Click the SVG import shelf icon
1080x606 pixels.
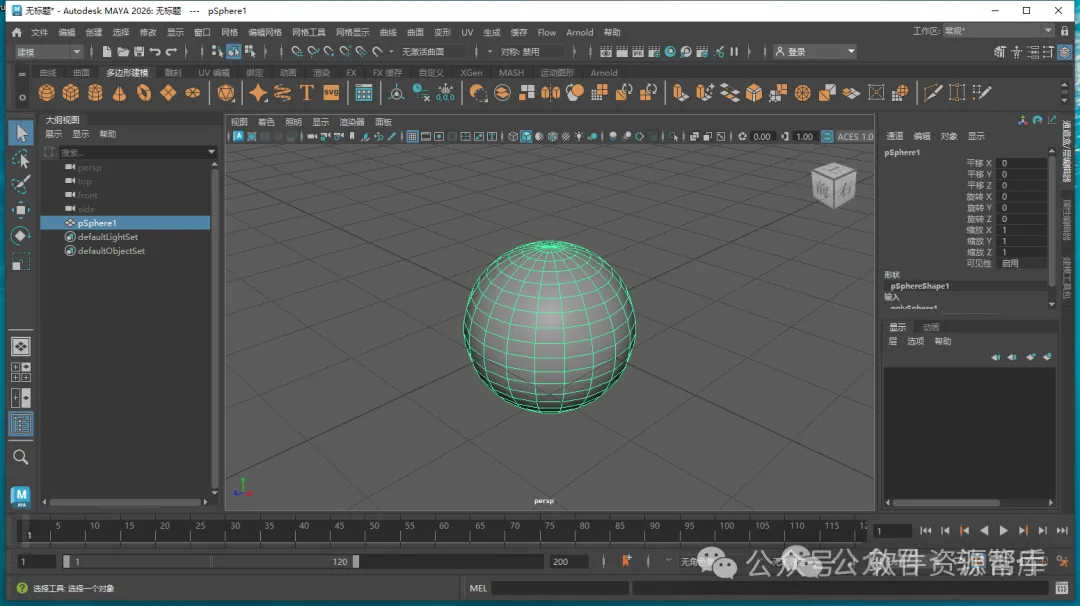(330, 93)
